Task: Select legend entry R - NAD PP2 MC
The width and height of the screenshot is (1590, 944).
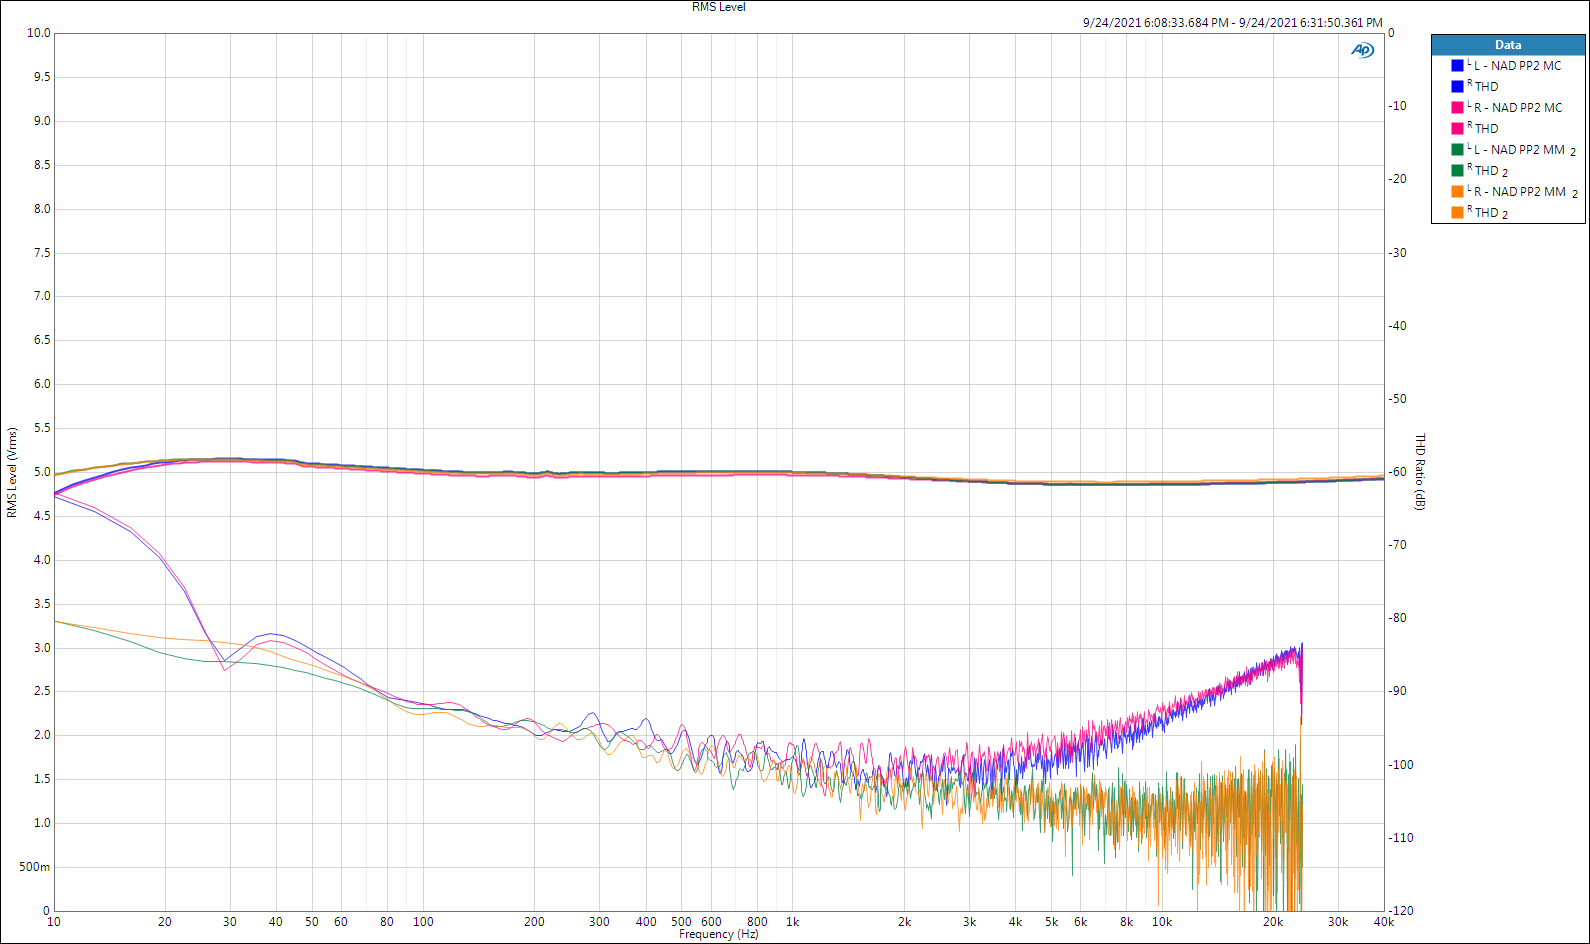Action: click(1518, 108)
